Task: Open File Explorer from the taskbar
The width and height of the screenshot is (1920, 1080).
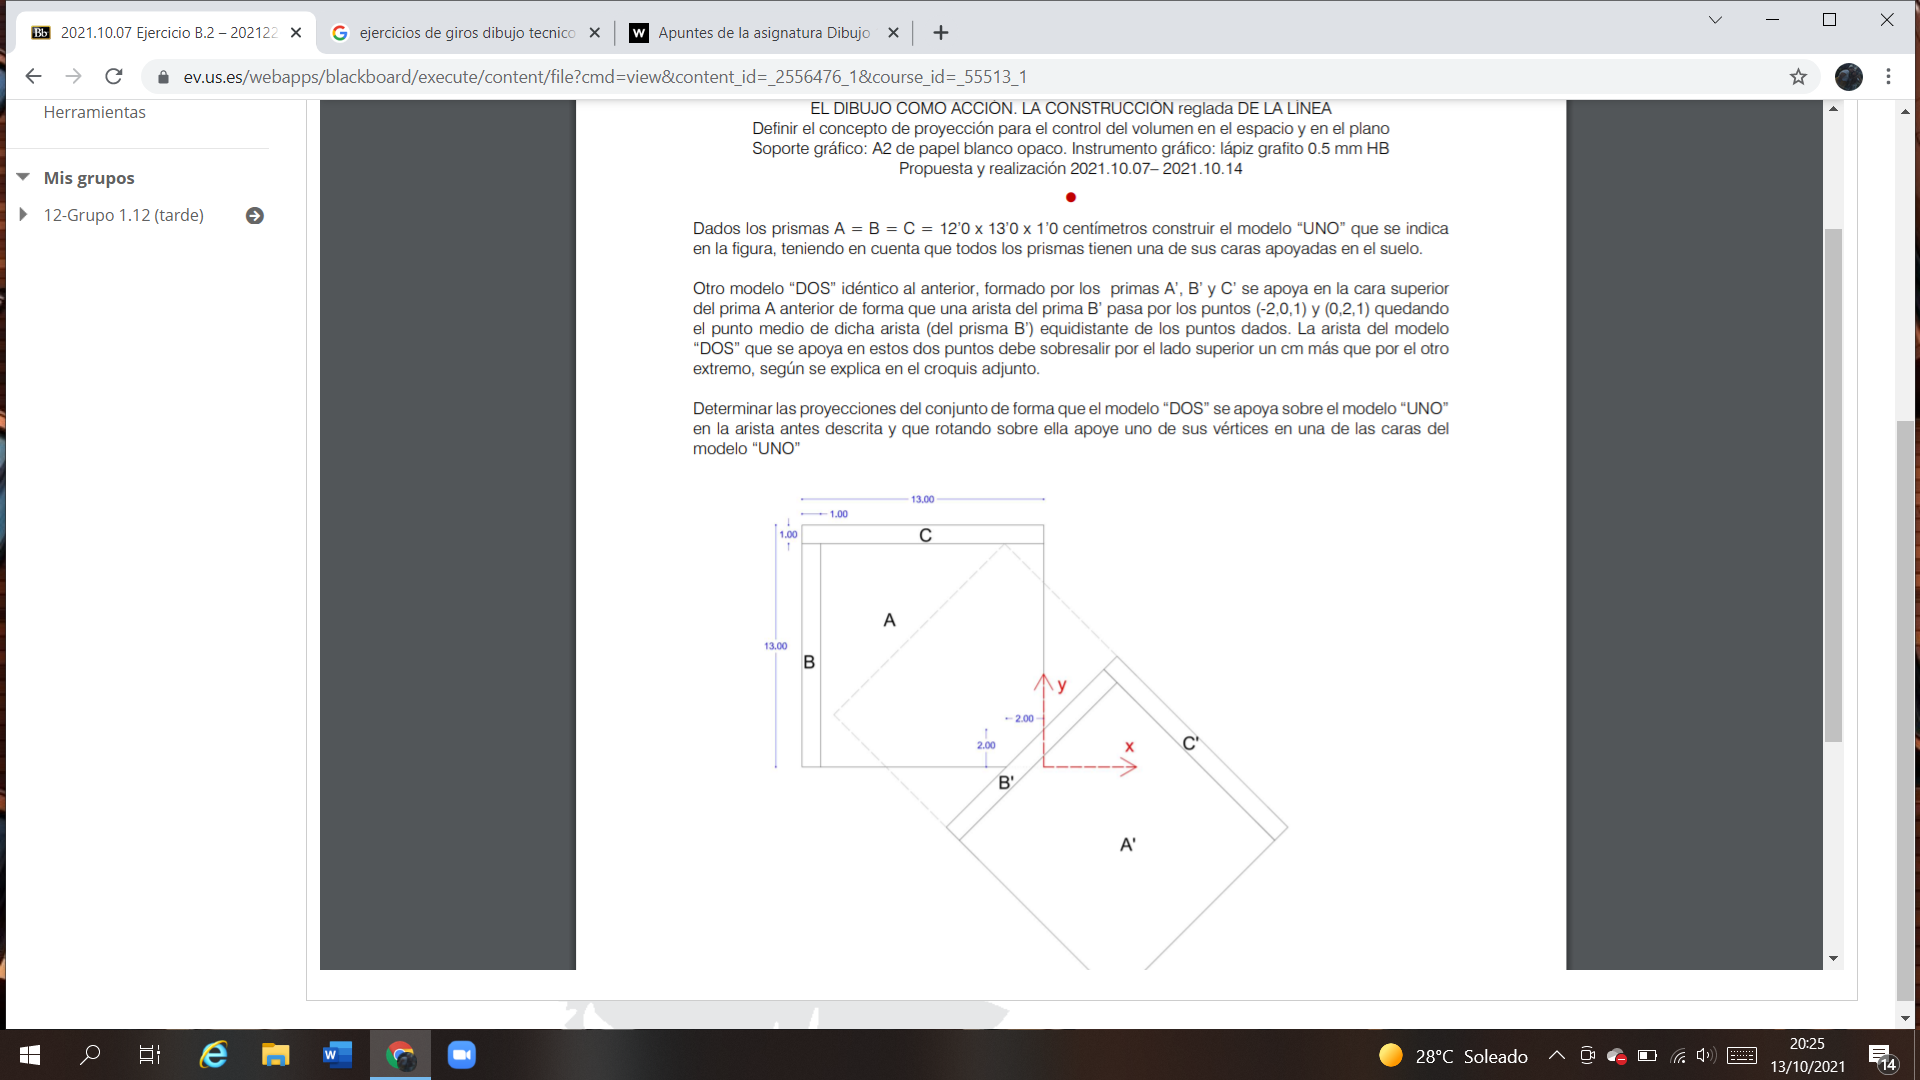Action: pyautogui.click(x=275, y=1055)
